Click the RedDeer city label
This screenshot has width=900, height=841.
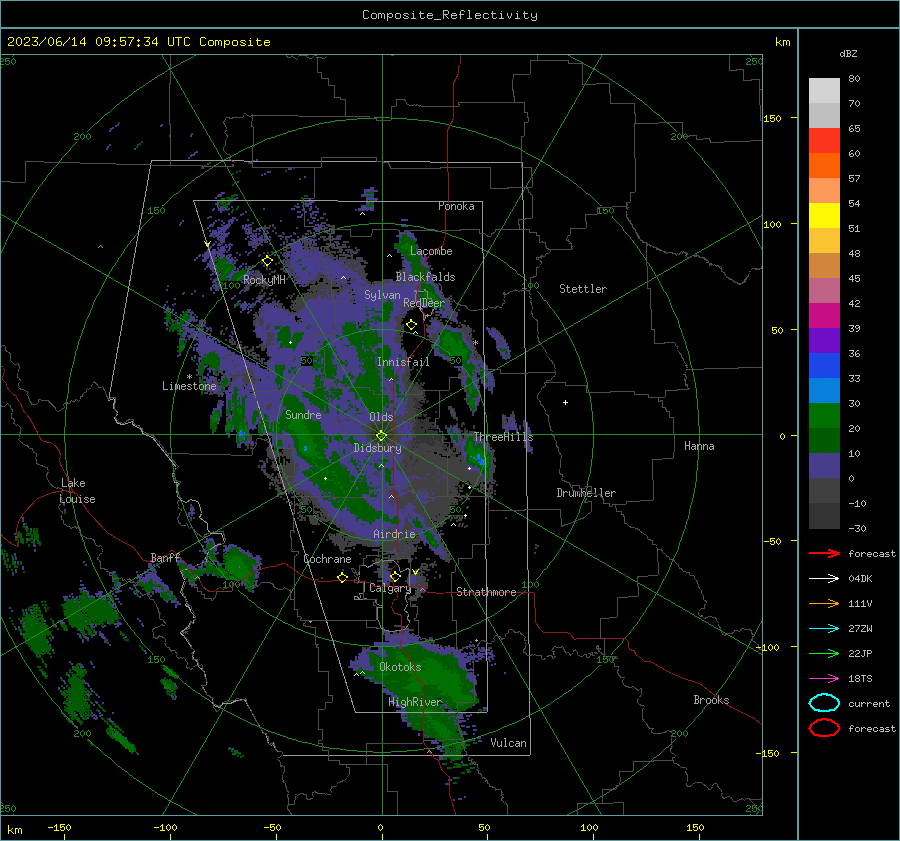coord(424,303)
